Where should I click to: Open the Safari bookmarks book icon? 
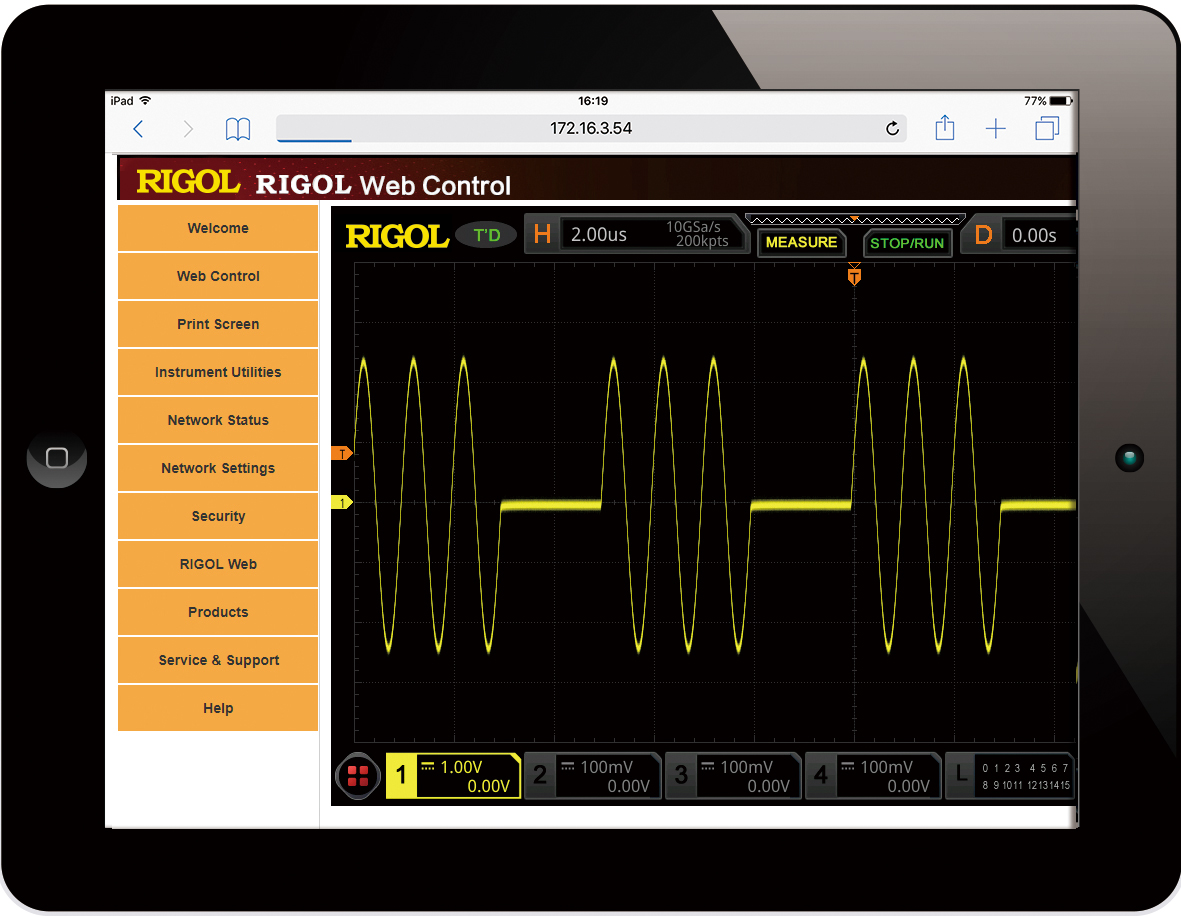click(237, 129)
